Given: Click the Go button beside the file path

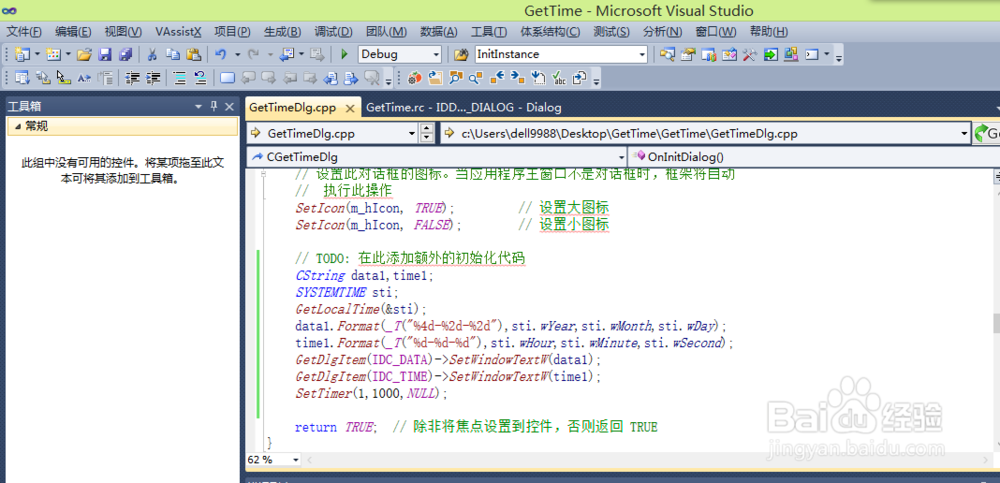Looking at the screenshot, I should pos(986,134).
